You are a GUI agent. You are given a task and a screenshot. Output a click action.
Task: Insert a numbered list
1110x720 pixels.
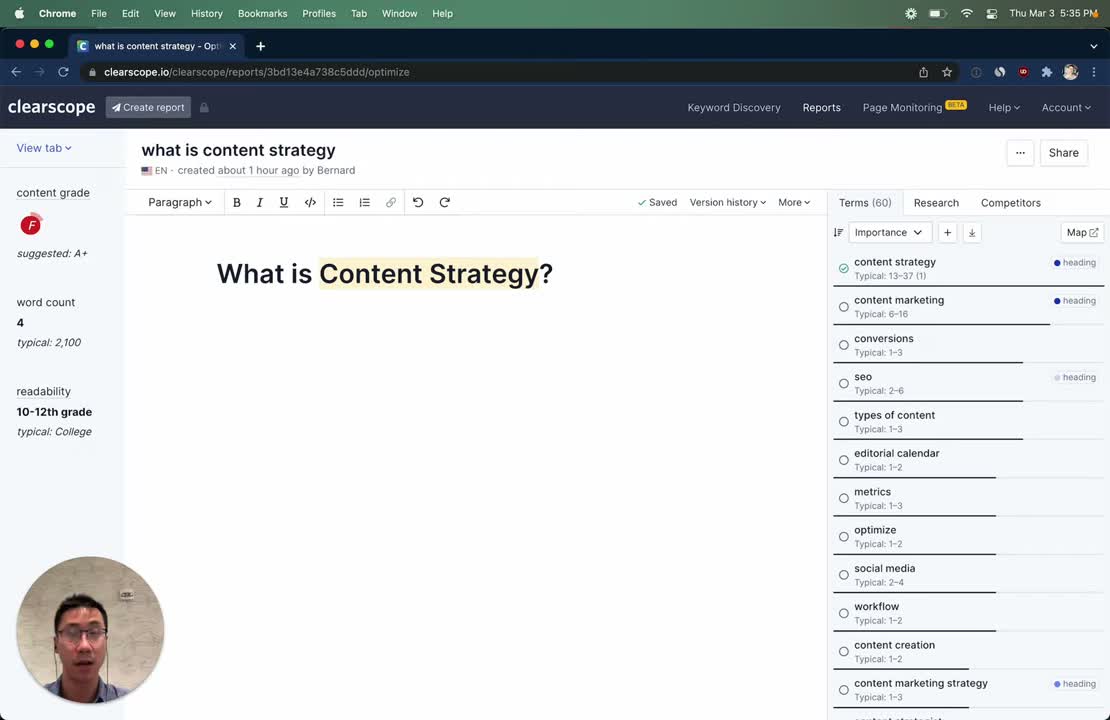(365, 202)
